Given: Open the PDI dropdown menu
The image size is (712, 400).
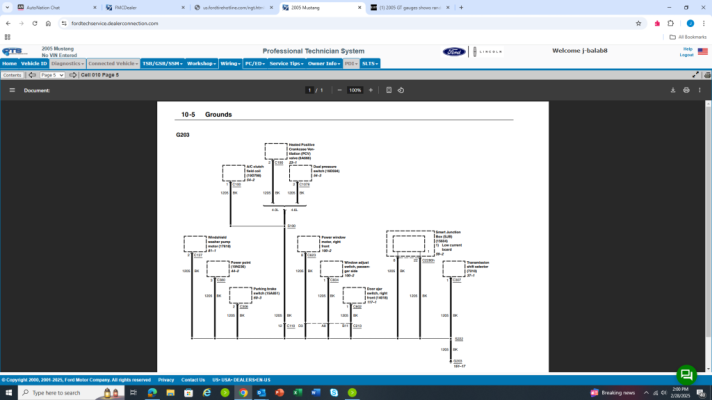Looking at the screenshot, I should 351,64.
